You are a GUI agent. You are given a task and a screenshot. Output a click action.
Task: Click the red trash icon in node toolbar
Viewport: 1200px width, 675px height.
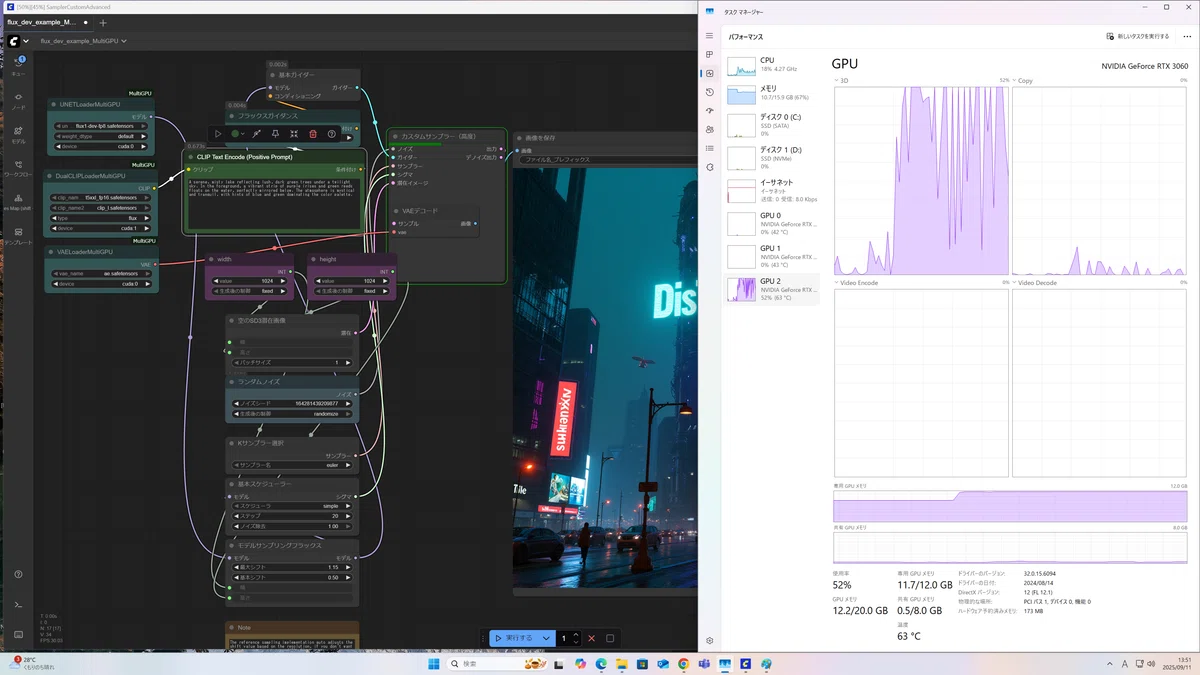pos(313,133)
